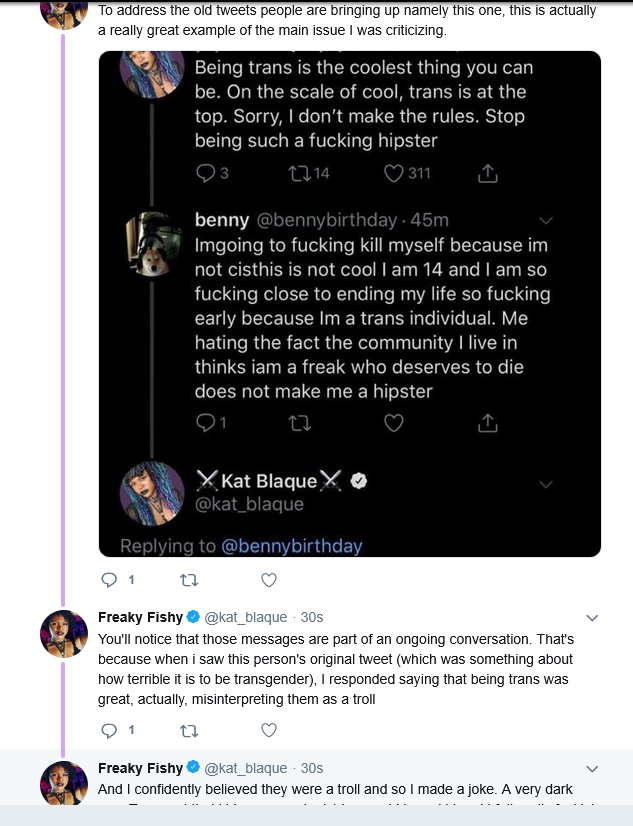633x826 pixels.
Task: Like the 'ongoing conversation' tweet
Action: 268,731
